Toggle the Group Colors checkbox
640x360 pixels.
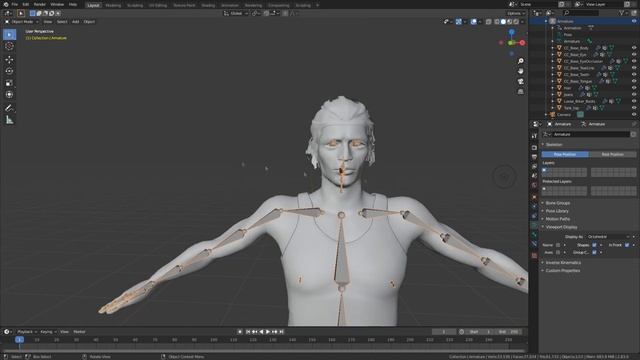tap(594, 253)
